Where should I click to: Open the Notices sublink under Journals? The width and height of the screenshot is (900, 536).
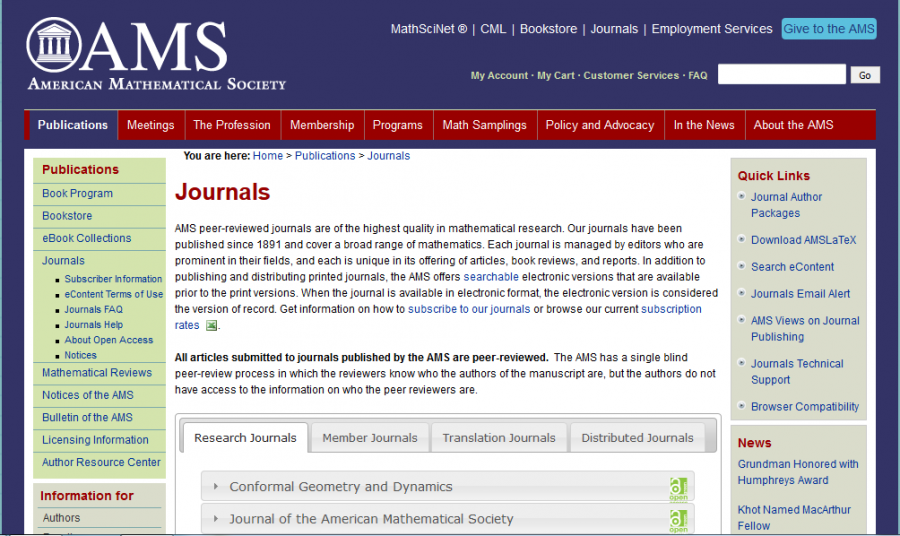tap(80, 355)
